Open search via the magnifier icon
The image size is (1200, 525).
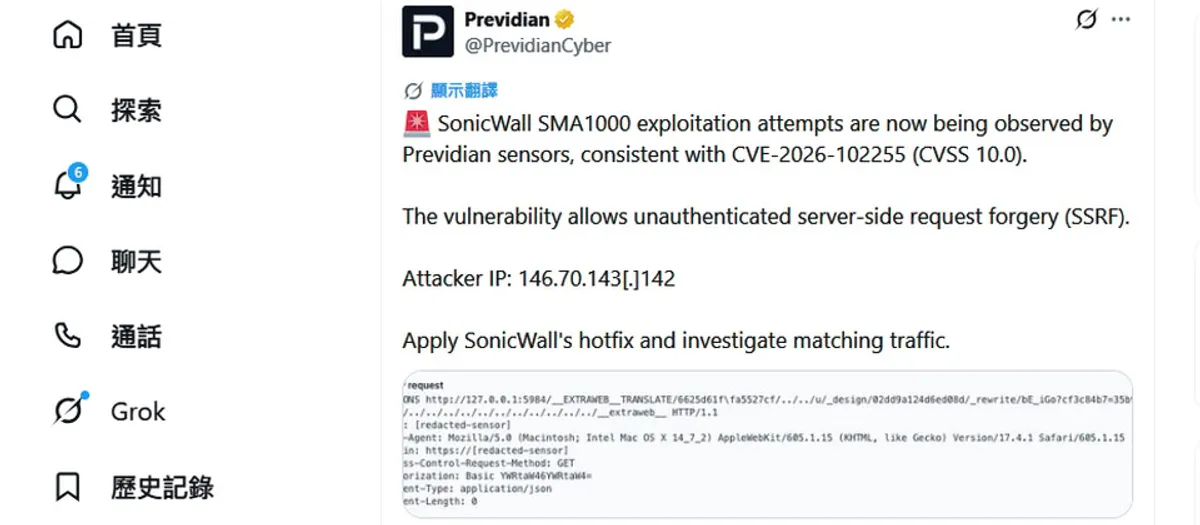pyautogui.click(x=67, y=109)
